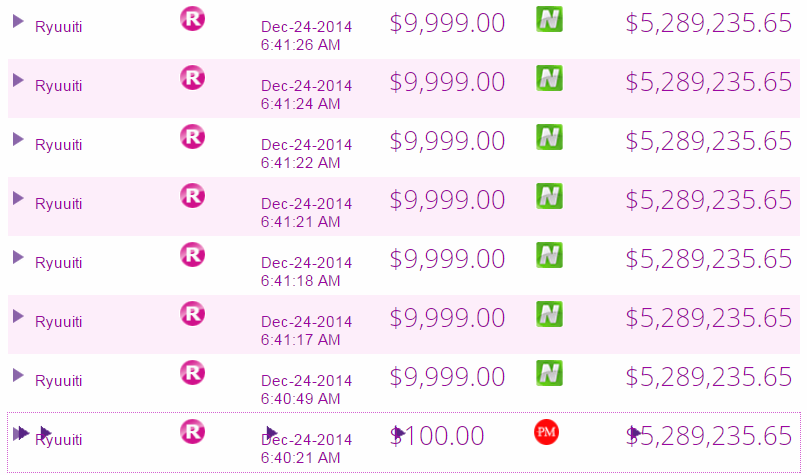Open Ryuuiti link in 6:41:18 AM row
This screenshot has width=807, height=475.
click(58, 263)
